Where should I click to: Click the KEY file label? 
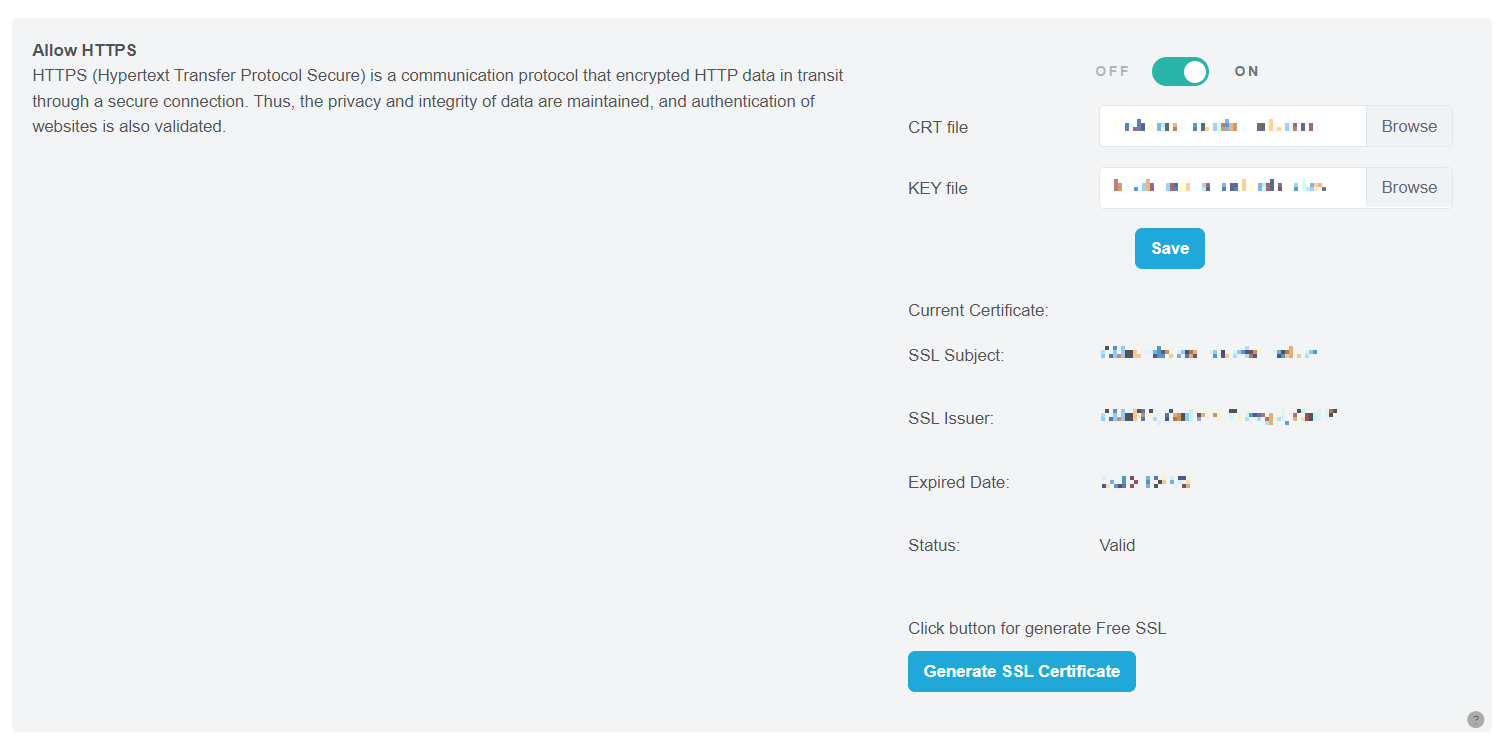pyautogui.click(x=938, y=189)
